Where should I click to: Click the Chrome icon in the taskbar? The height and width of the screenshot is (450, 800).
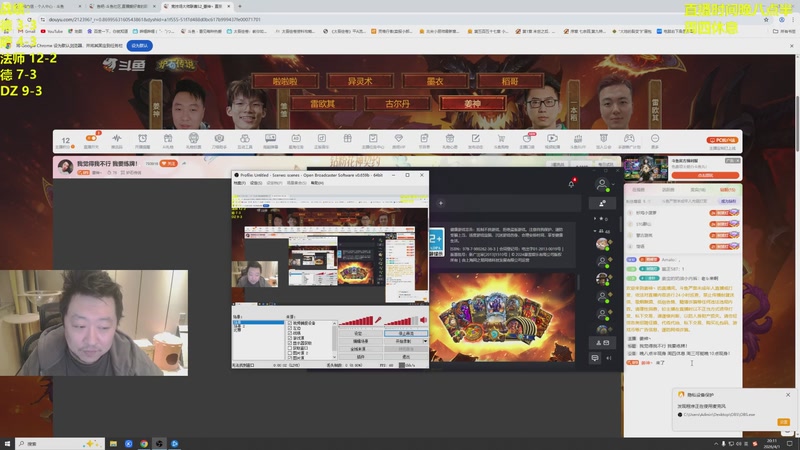144,444
